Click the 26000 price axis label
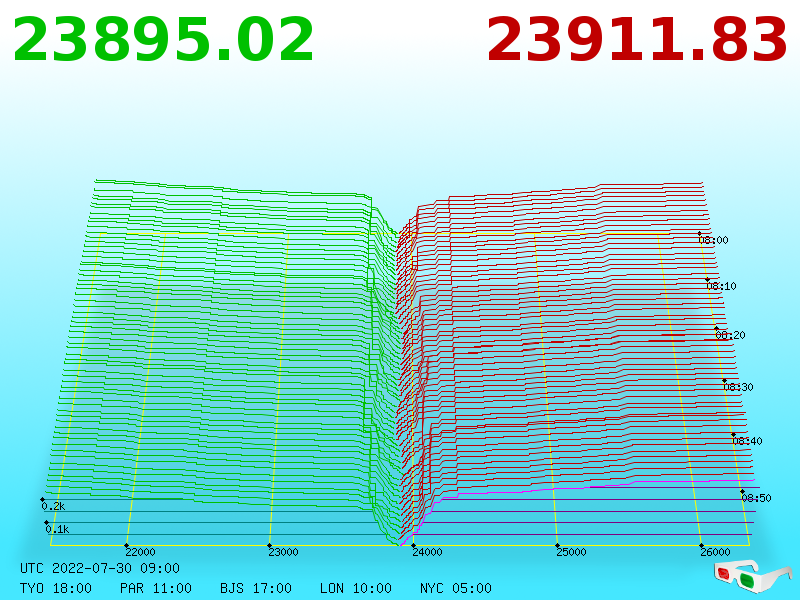800x600 pixels. [715, 552]
